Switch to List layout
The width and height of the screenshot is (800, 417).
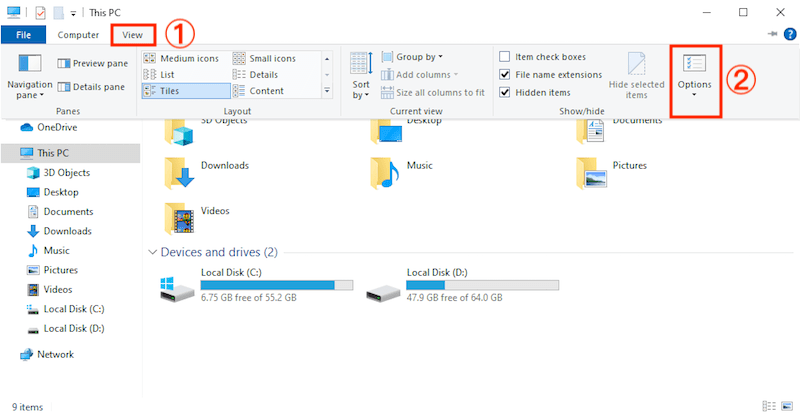click(x=159, y=75)
